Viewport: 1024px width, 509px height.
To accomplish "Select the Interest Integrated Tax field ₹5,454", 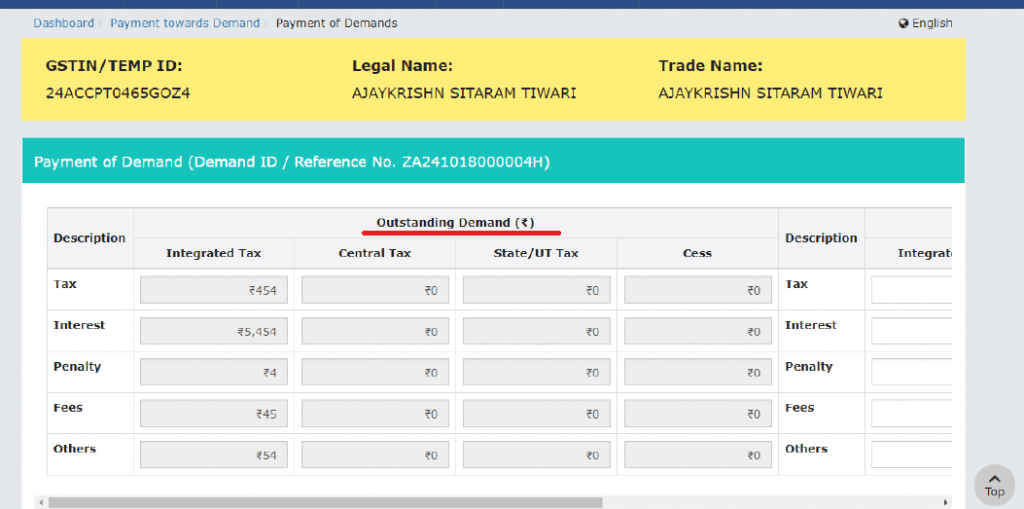I will [x=214, y=331].
